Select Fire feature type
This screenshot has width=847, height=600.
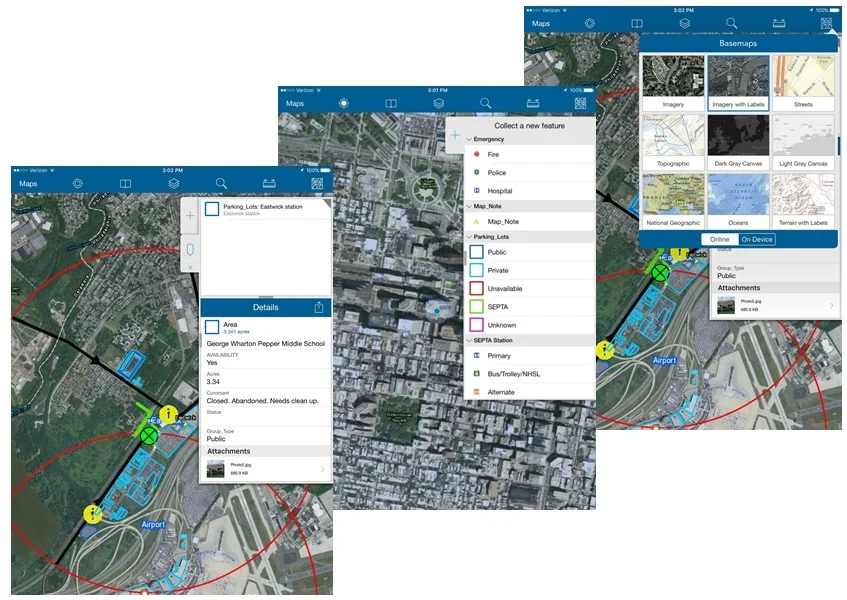pyautogui.click(x=530, y=154)
